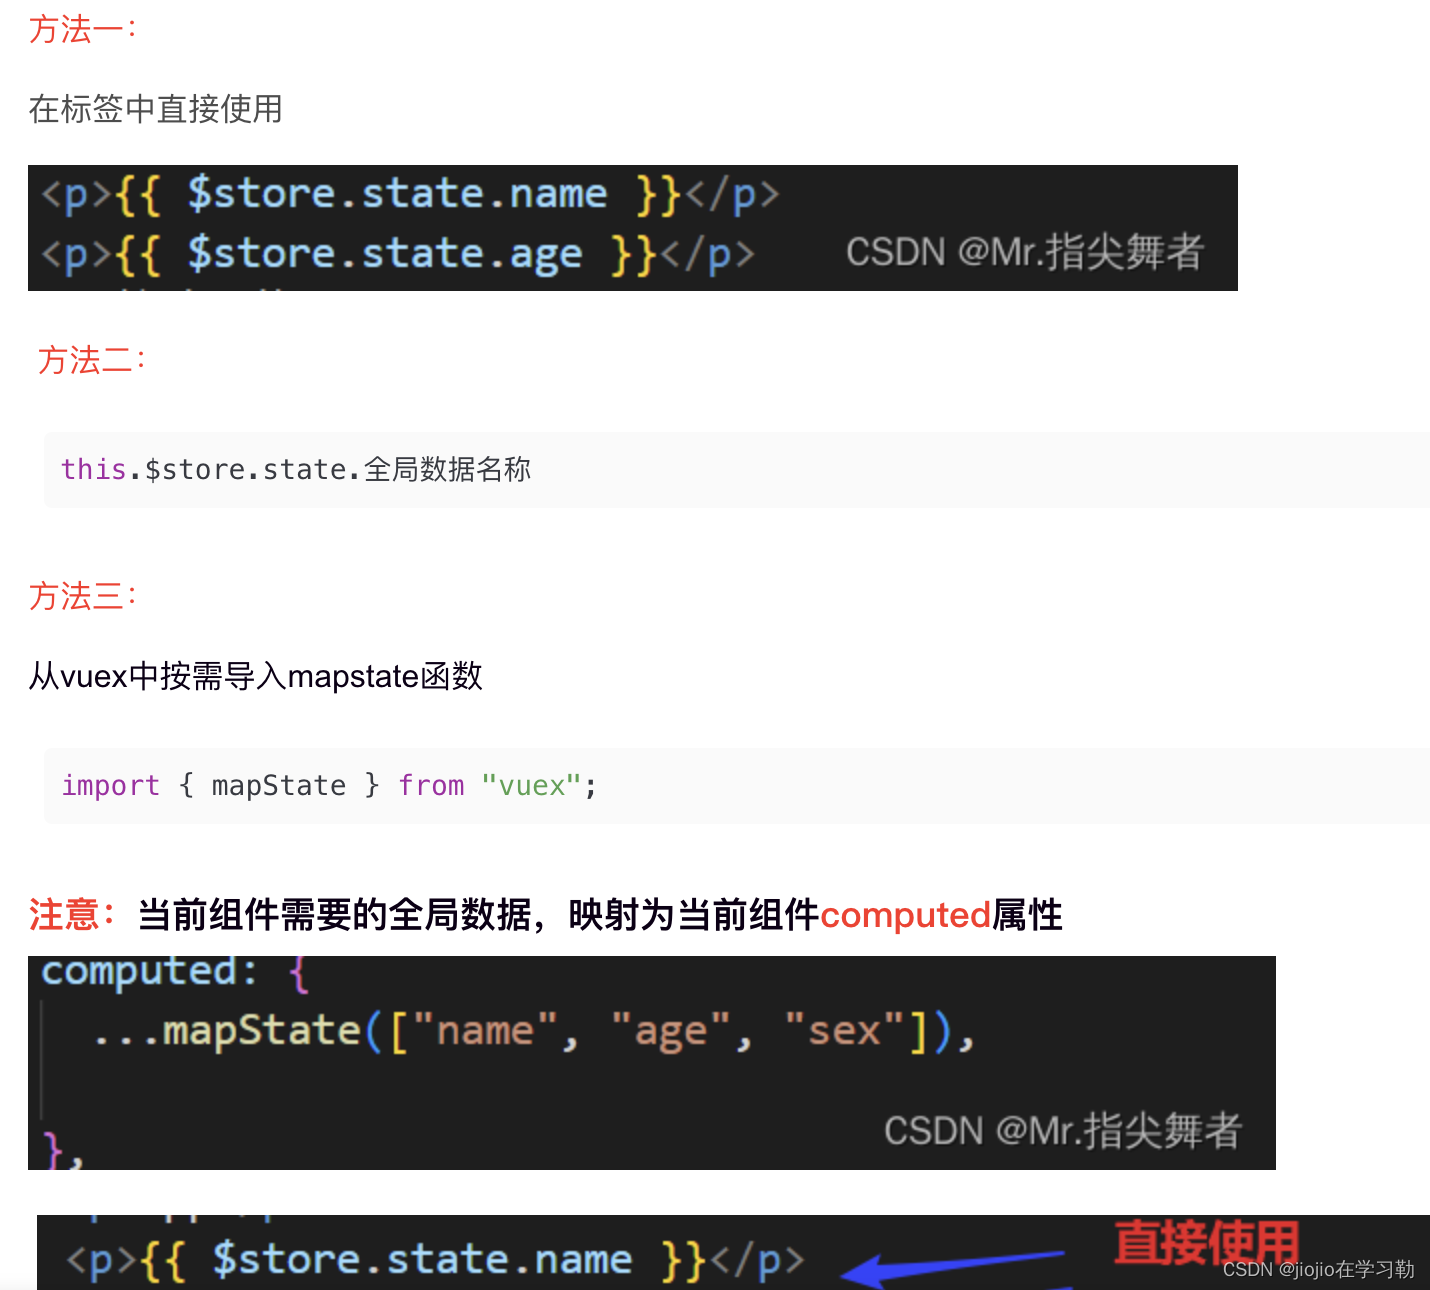Image resolution: width=1430 pixels, height=1290 pixels.
Task: Open the $store.state.name and age code screenshot
Action: tap(633, 228)
